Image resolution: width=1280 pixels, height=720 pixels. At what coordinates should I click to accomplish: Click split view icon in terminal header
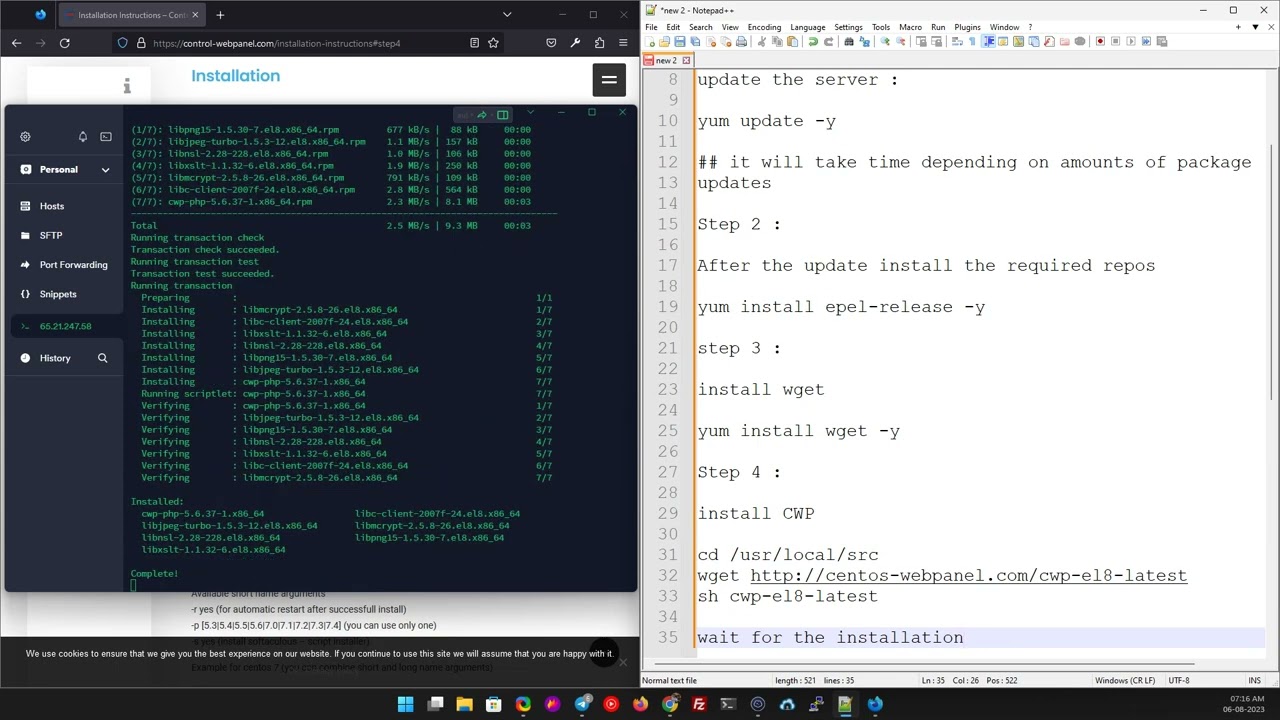503,114
